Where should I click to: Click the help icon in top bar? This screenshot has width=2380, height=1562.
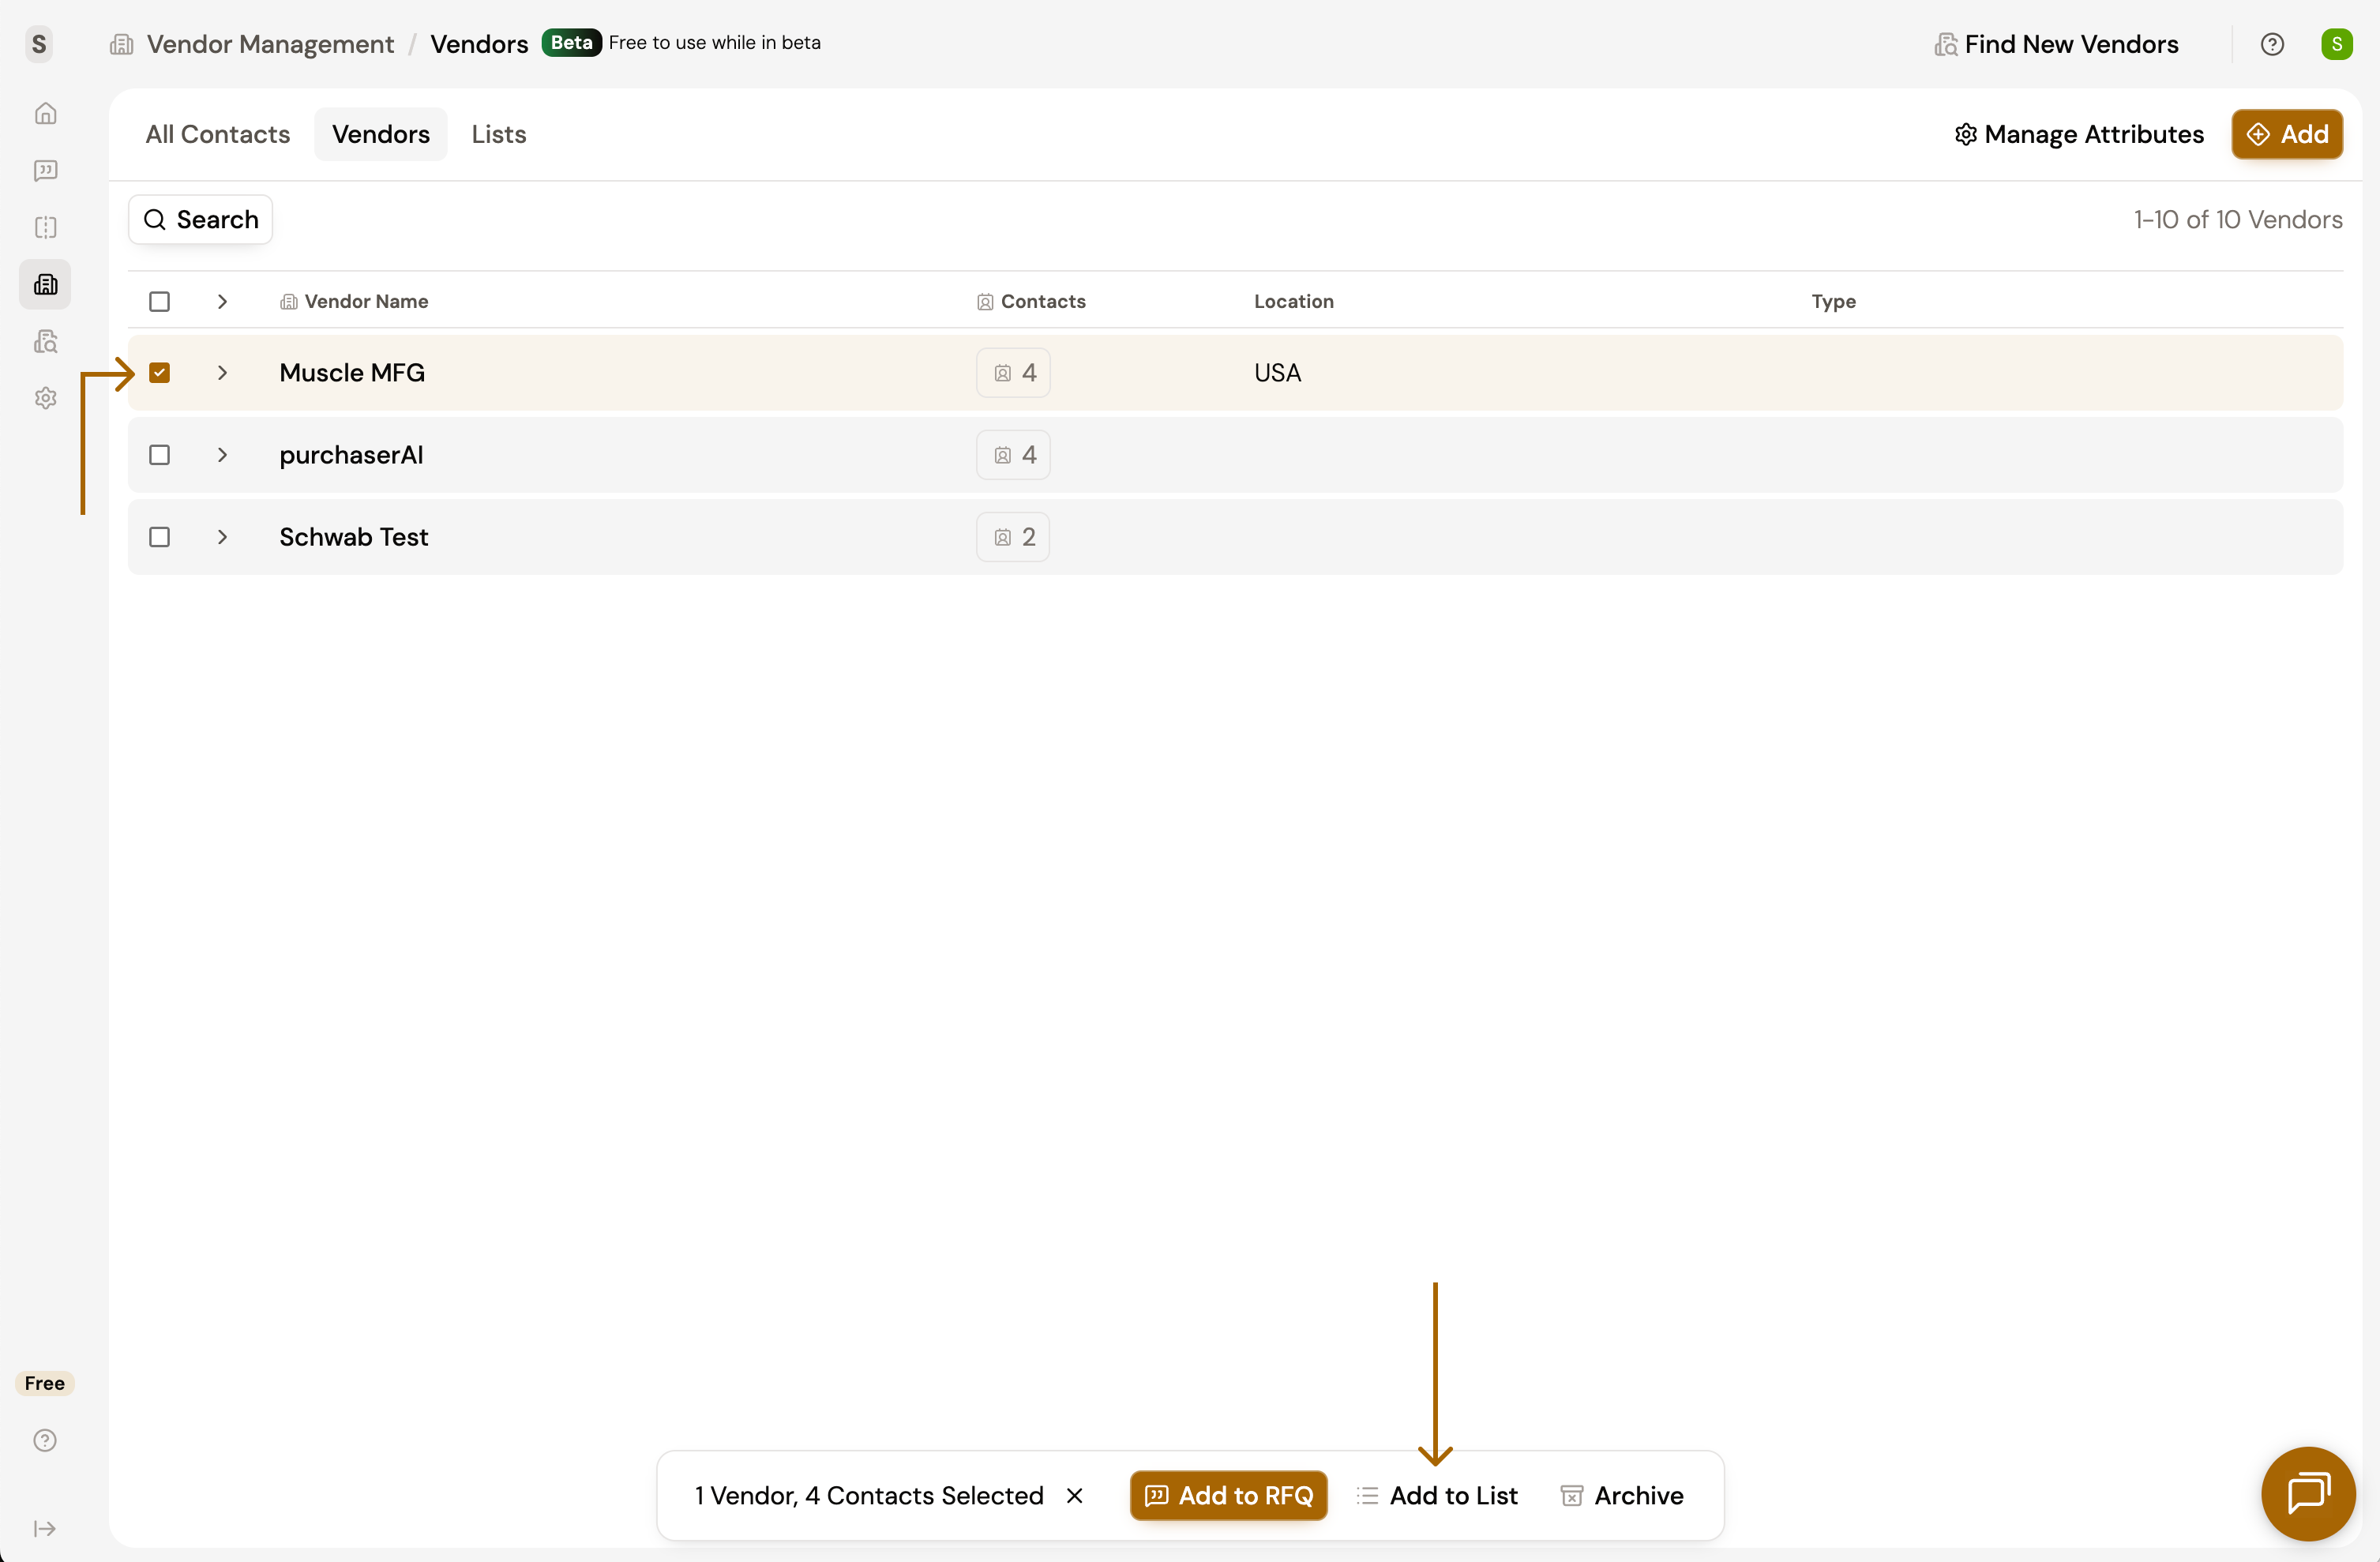2271,44
